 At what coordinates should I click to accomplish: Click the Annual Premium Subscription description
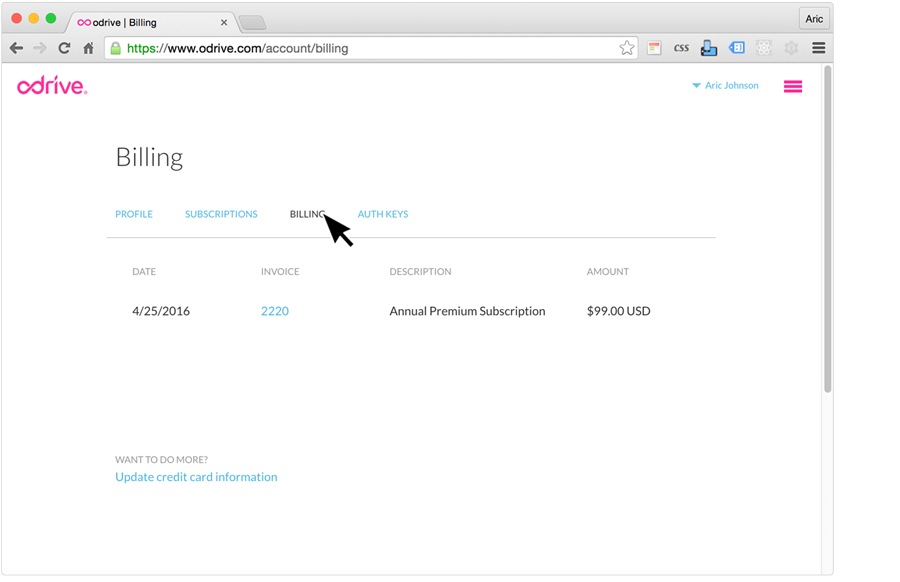(x=467, y=311)
